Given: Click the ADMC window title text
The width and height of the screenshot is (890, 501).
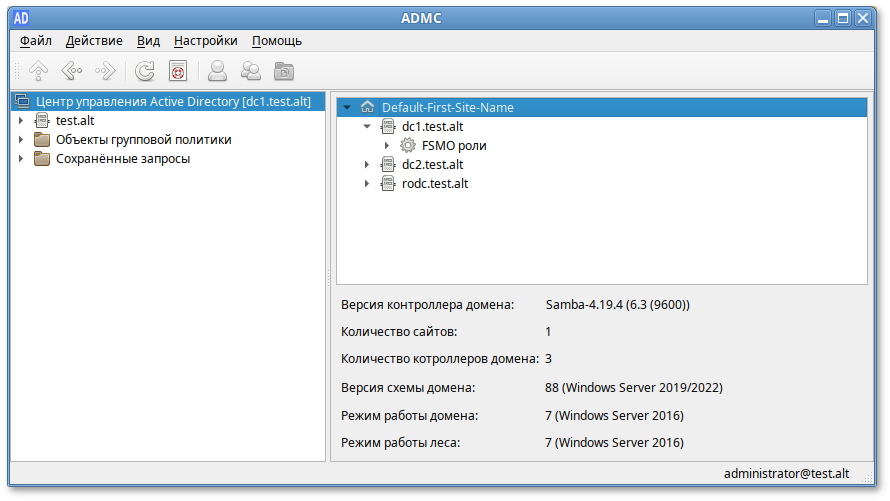Looking at the screenshot, I should click(x=421, y=18).
